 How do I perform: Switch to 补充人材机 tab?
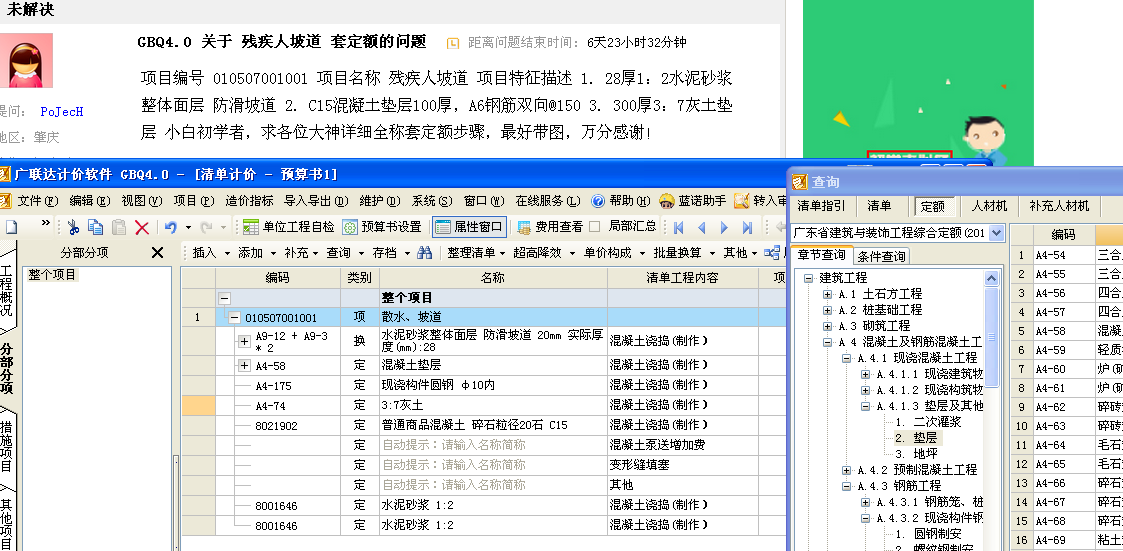coord(1059,206)
